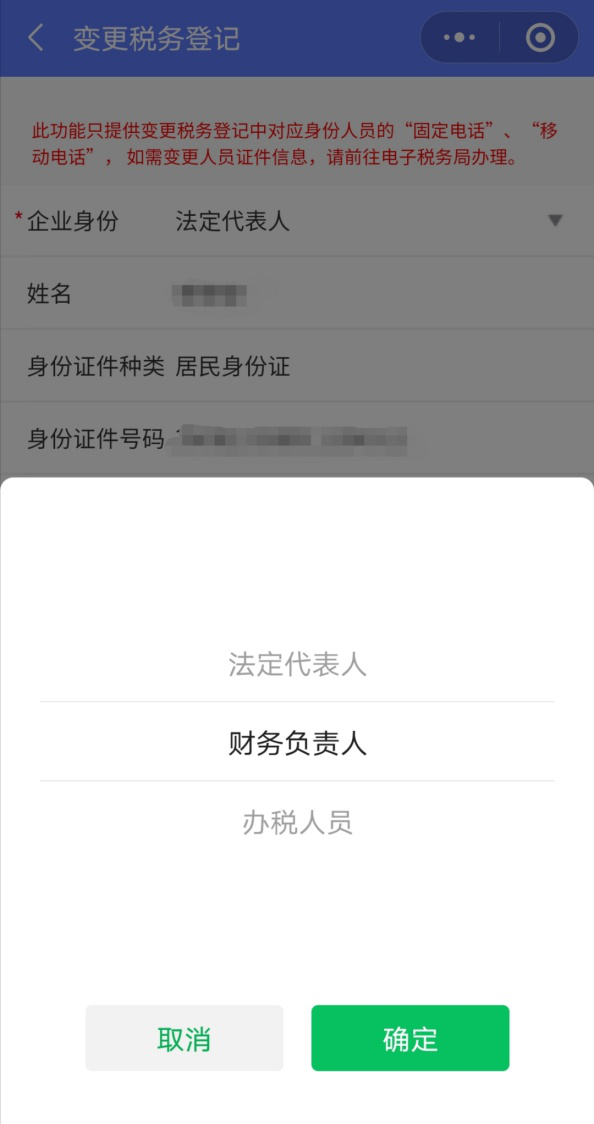The image size is (594, 1124).
Task: Open the 法定代表人 value in 企业身份 row
Action: [233, 222]
